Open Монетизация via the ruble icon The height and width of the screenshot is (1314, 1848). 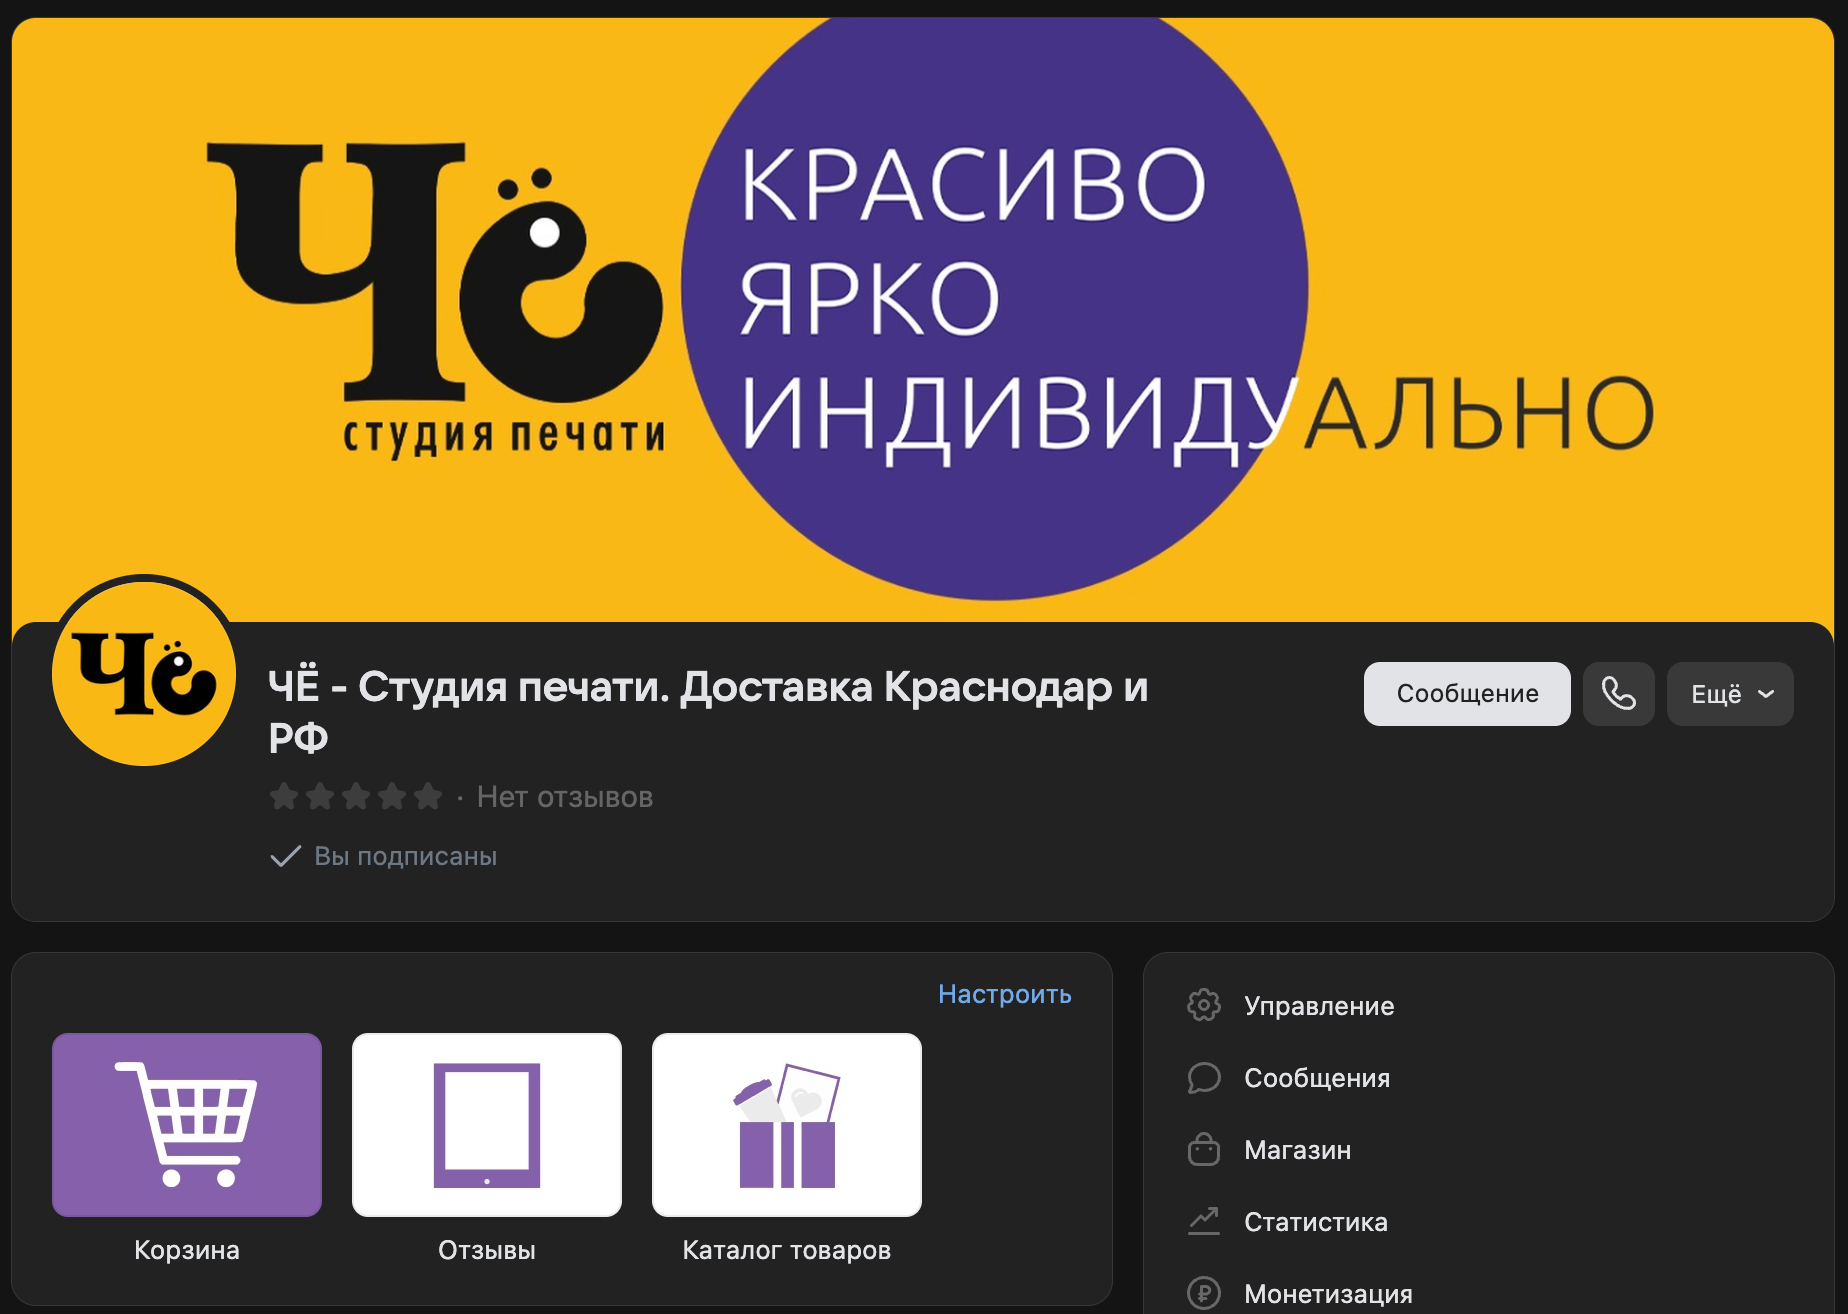[1205, 1292]
